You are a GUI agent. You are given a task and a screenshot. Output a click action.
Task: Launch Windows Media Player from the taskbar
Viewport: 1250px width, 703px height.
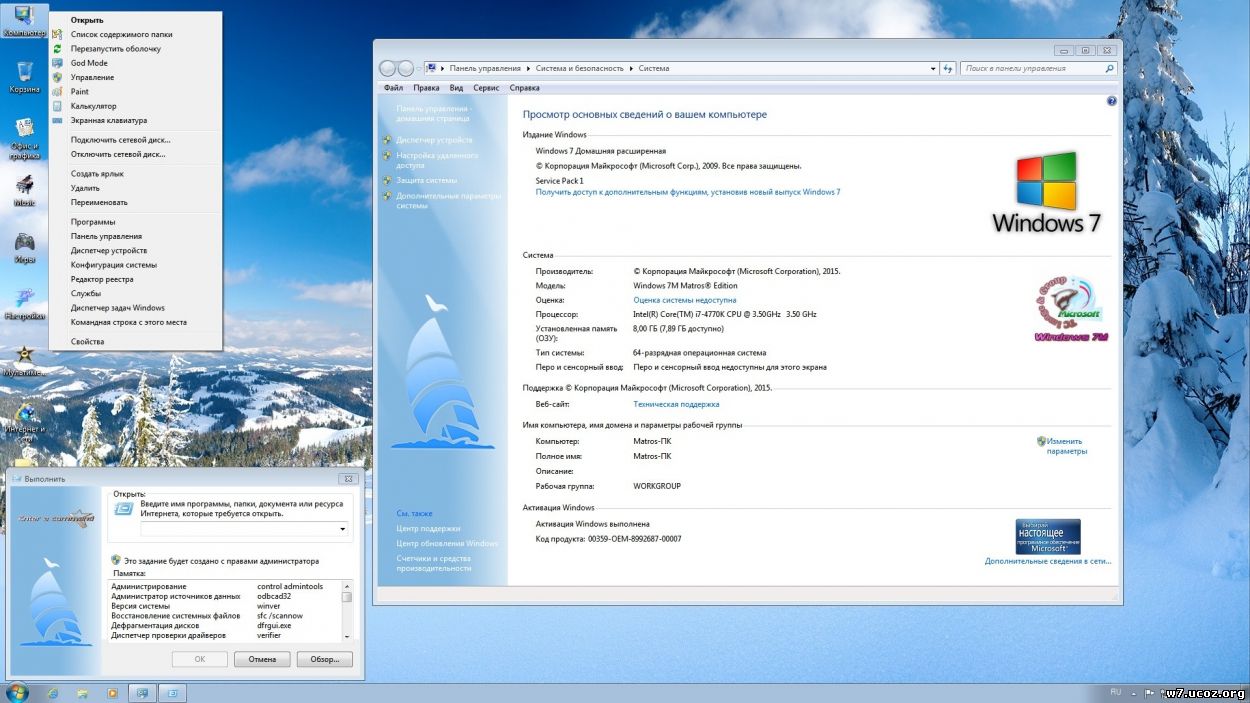[113, 692]
